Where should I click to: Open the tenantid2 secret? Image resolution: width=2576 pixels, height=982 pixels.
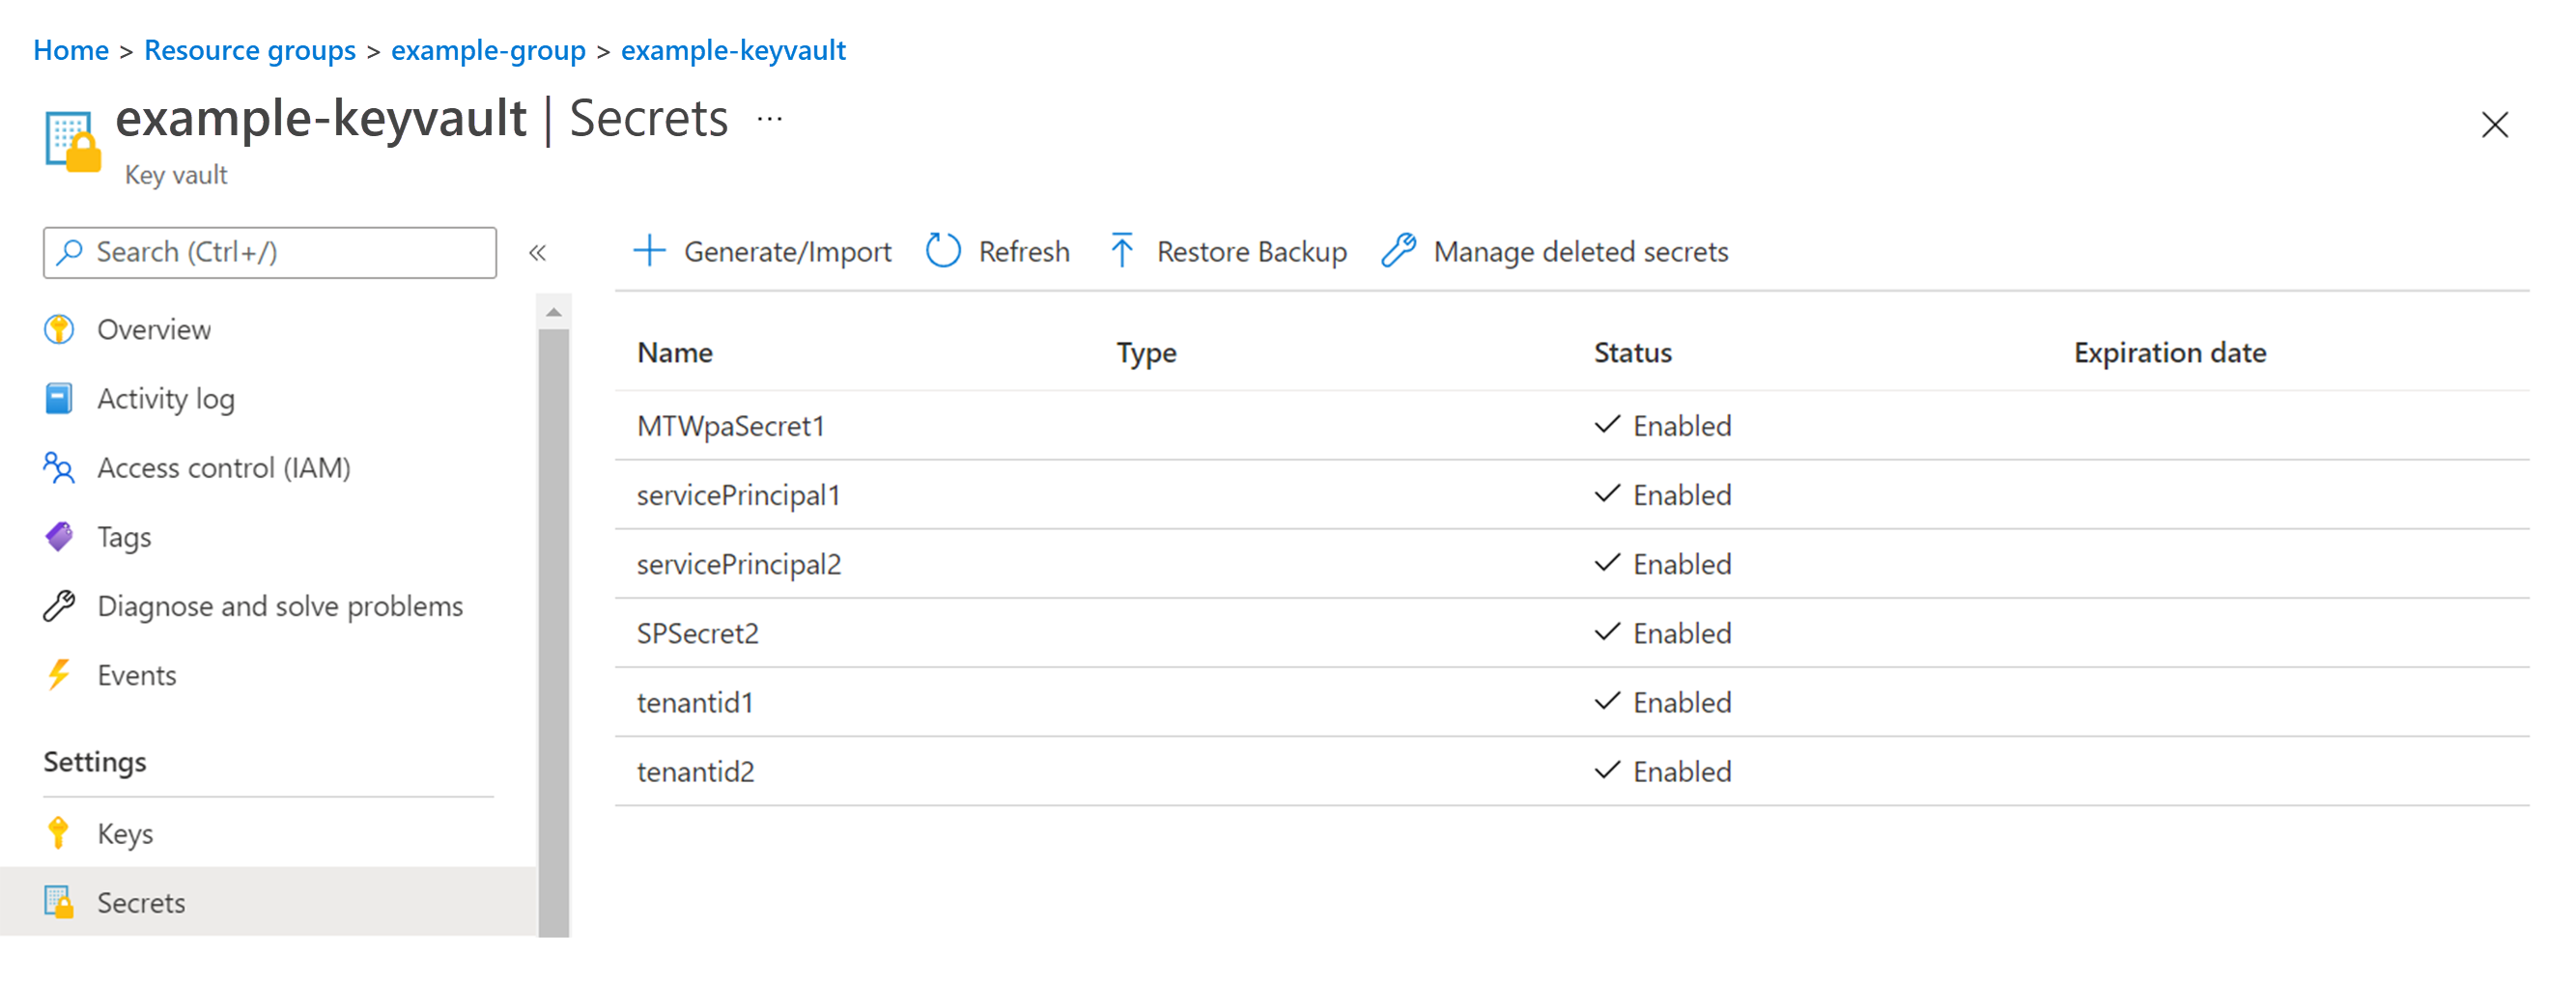(695, 771)
